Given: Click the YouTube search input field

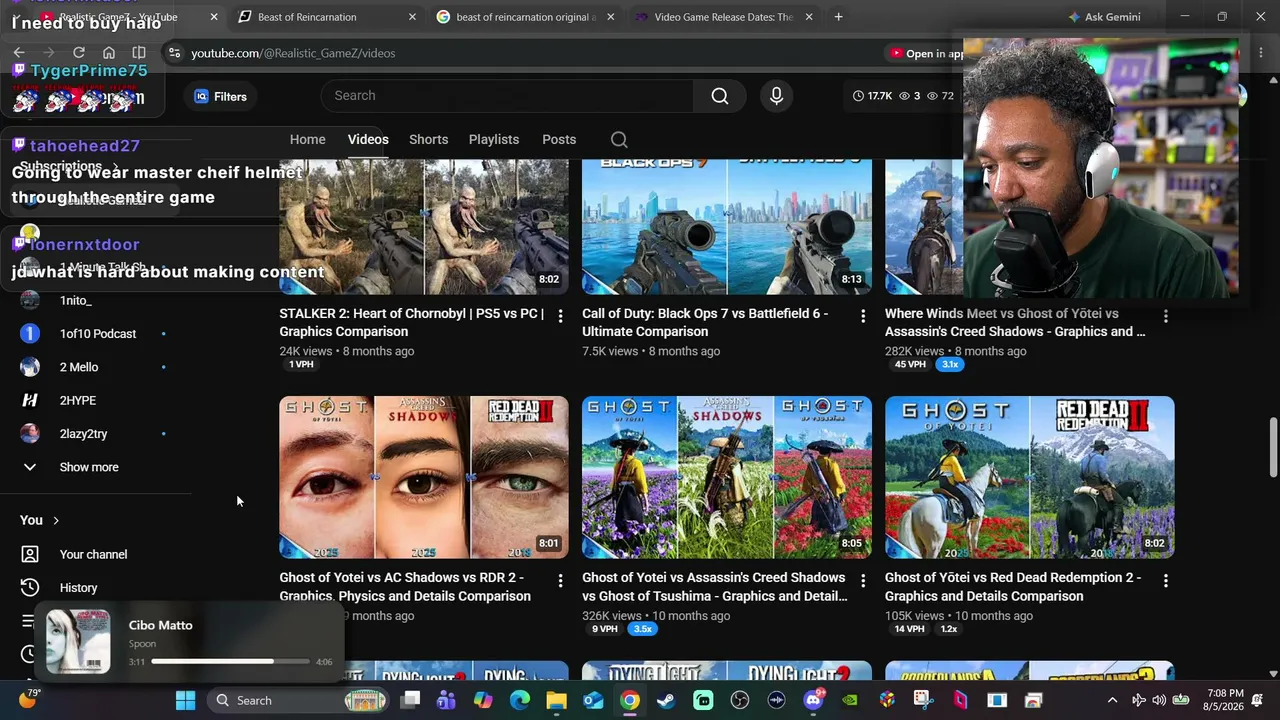Looking at the screenshot, I should click(x=507, y=96).
